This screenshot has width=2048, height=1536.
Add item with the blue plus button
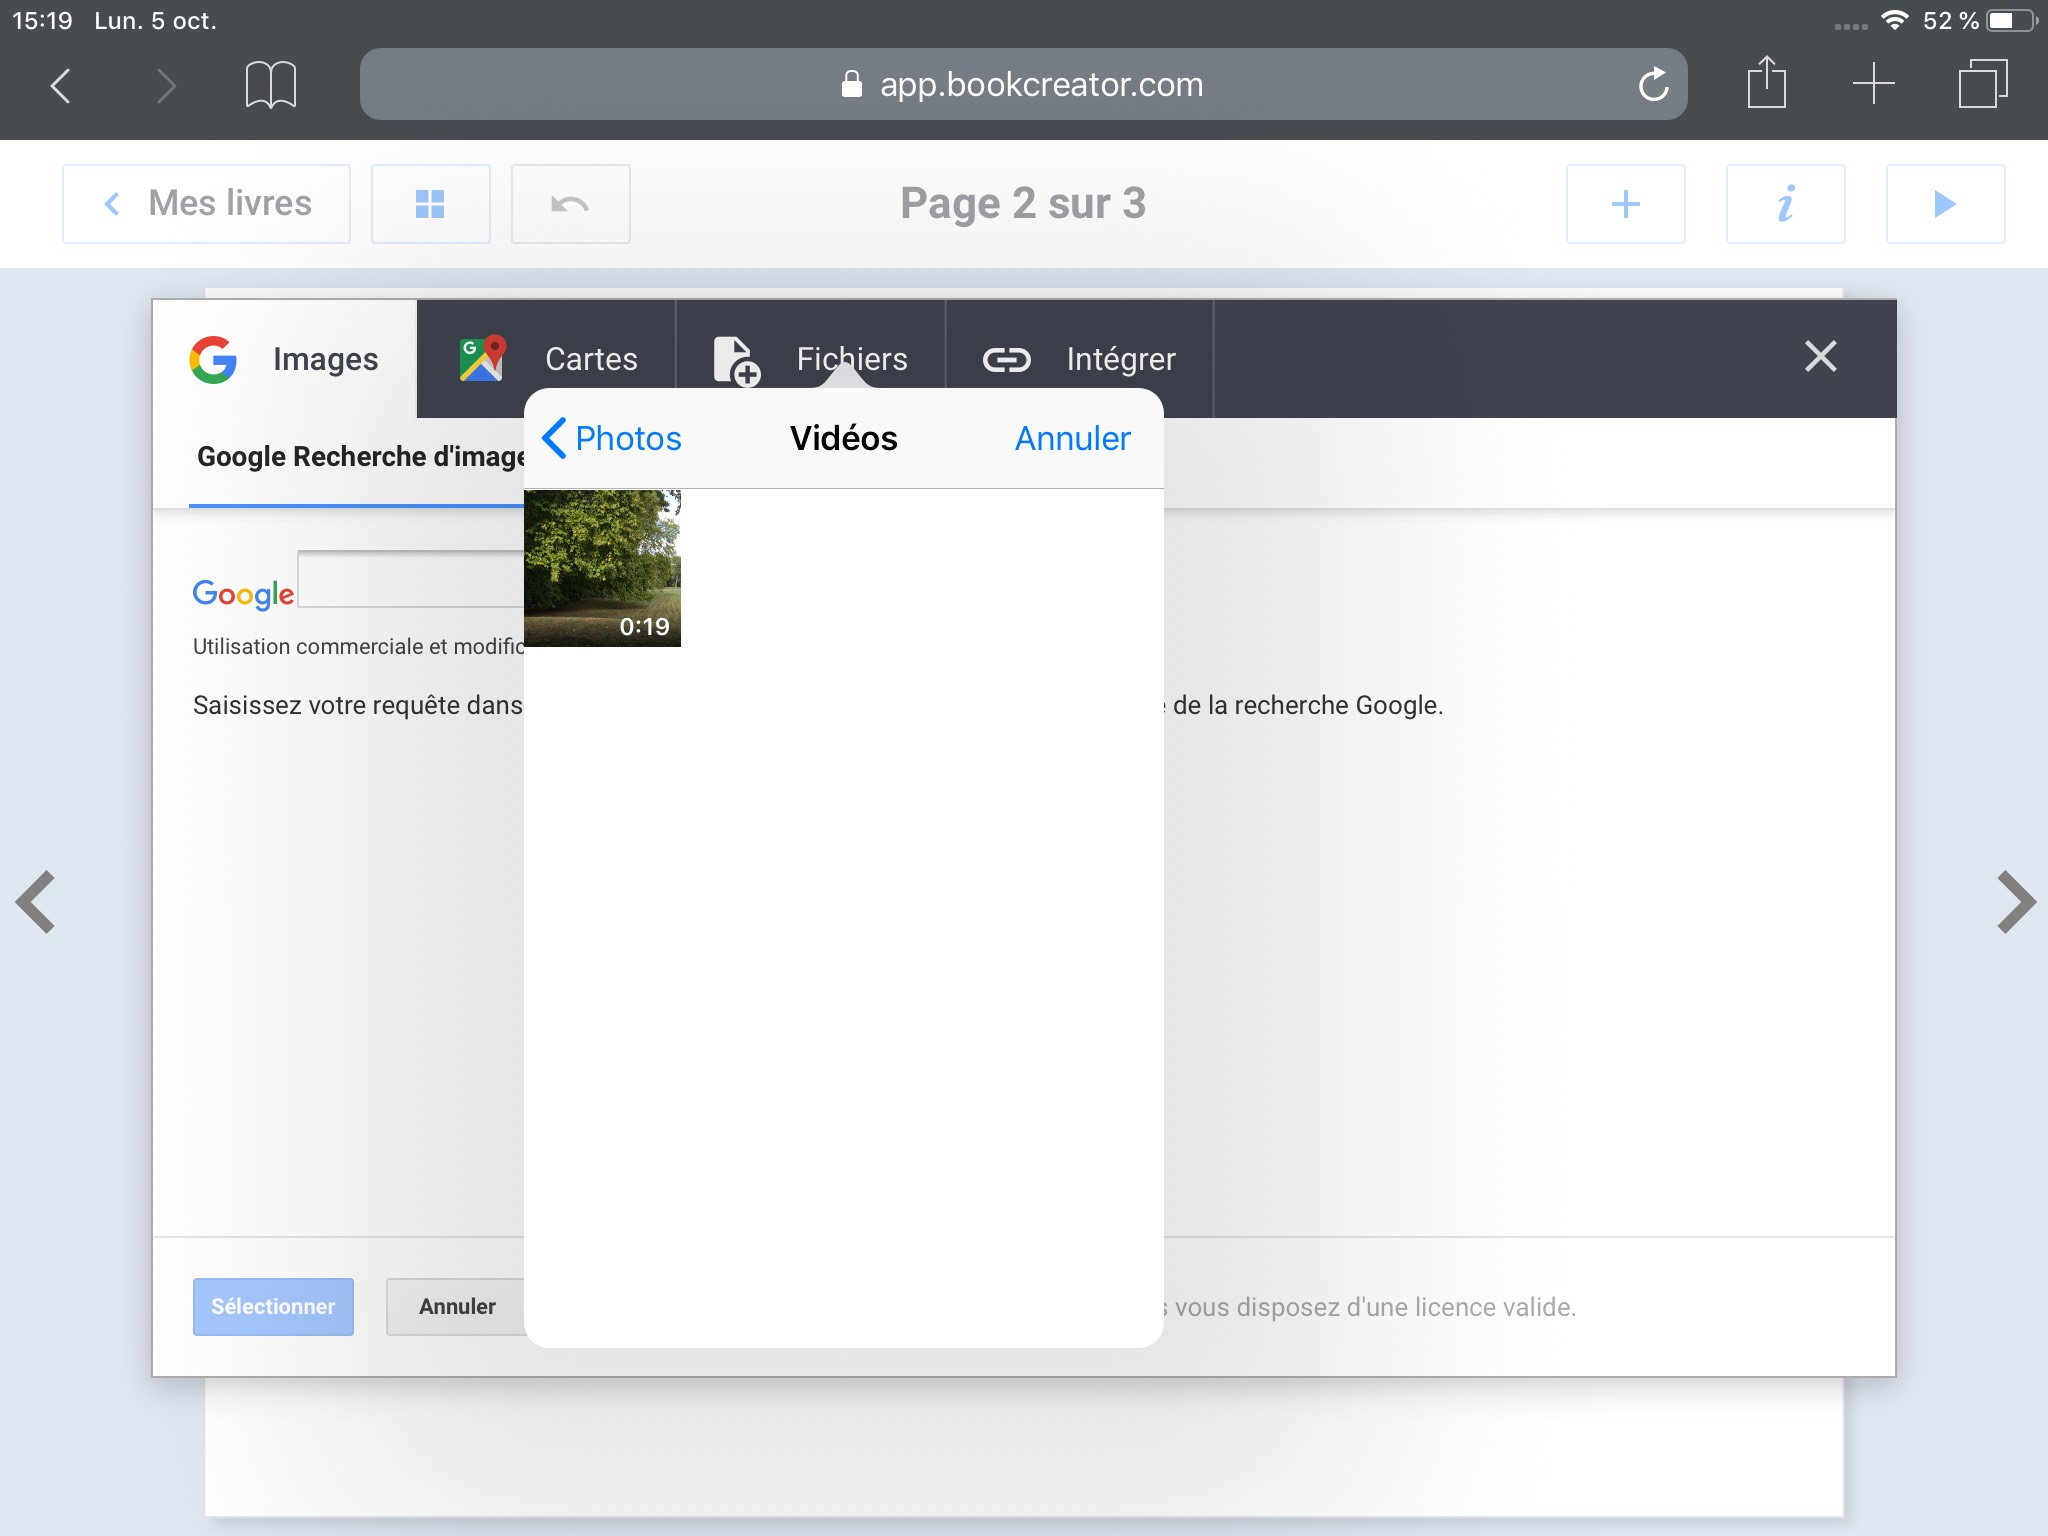pyautogui.click(x=1625, y=204)
